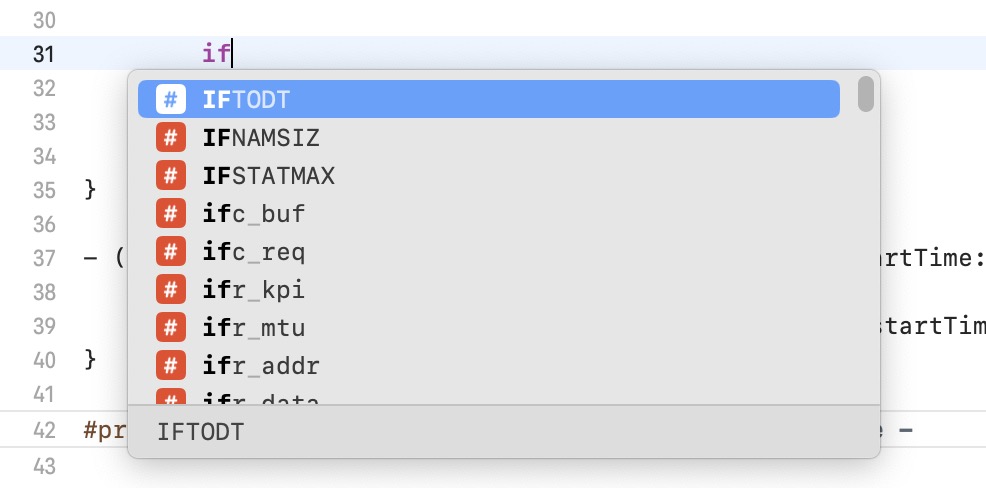
Task: Click the macro icon beside IFTODT
Action: tap(170, 99)
